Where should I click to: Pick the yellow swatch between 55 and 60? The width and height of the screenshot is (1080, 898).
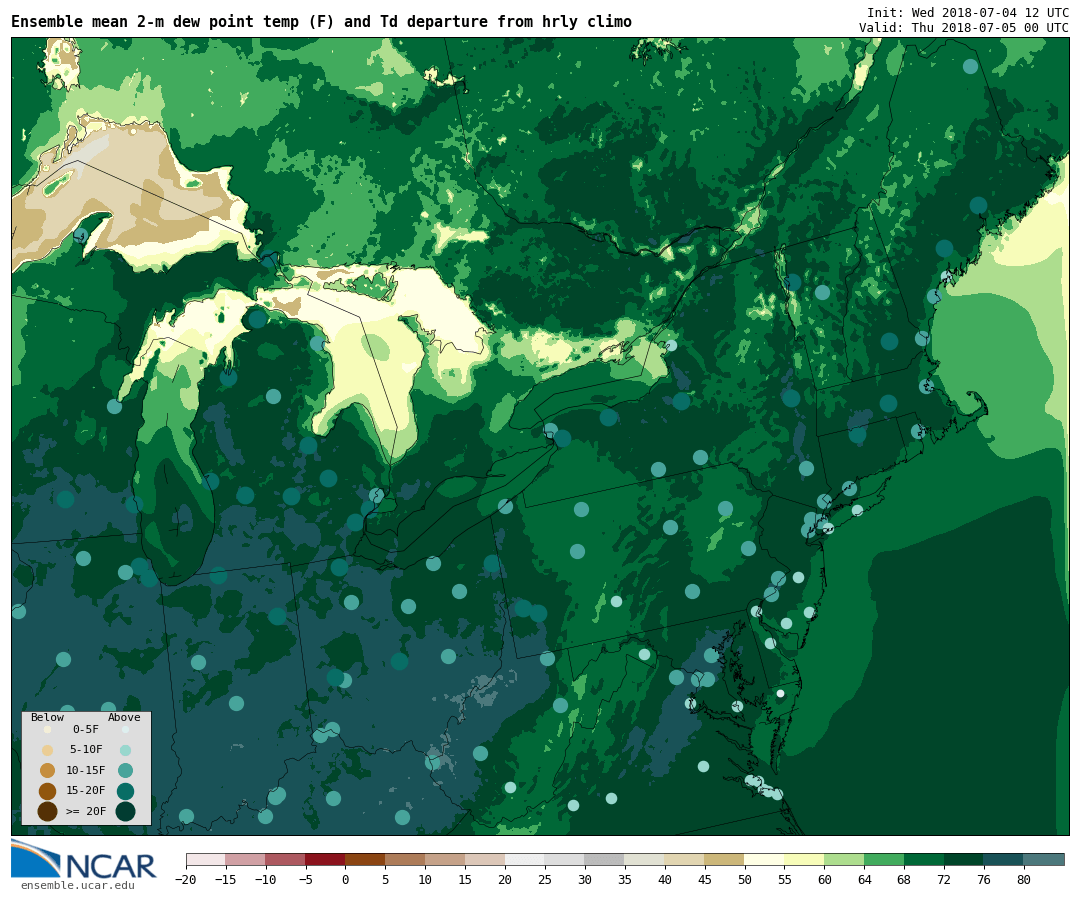[x=805, y=859]
